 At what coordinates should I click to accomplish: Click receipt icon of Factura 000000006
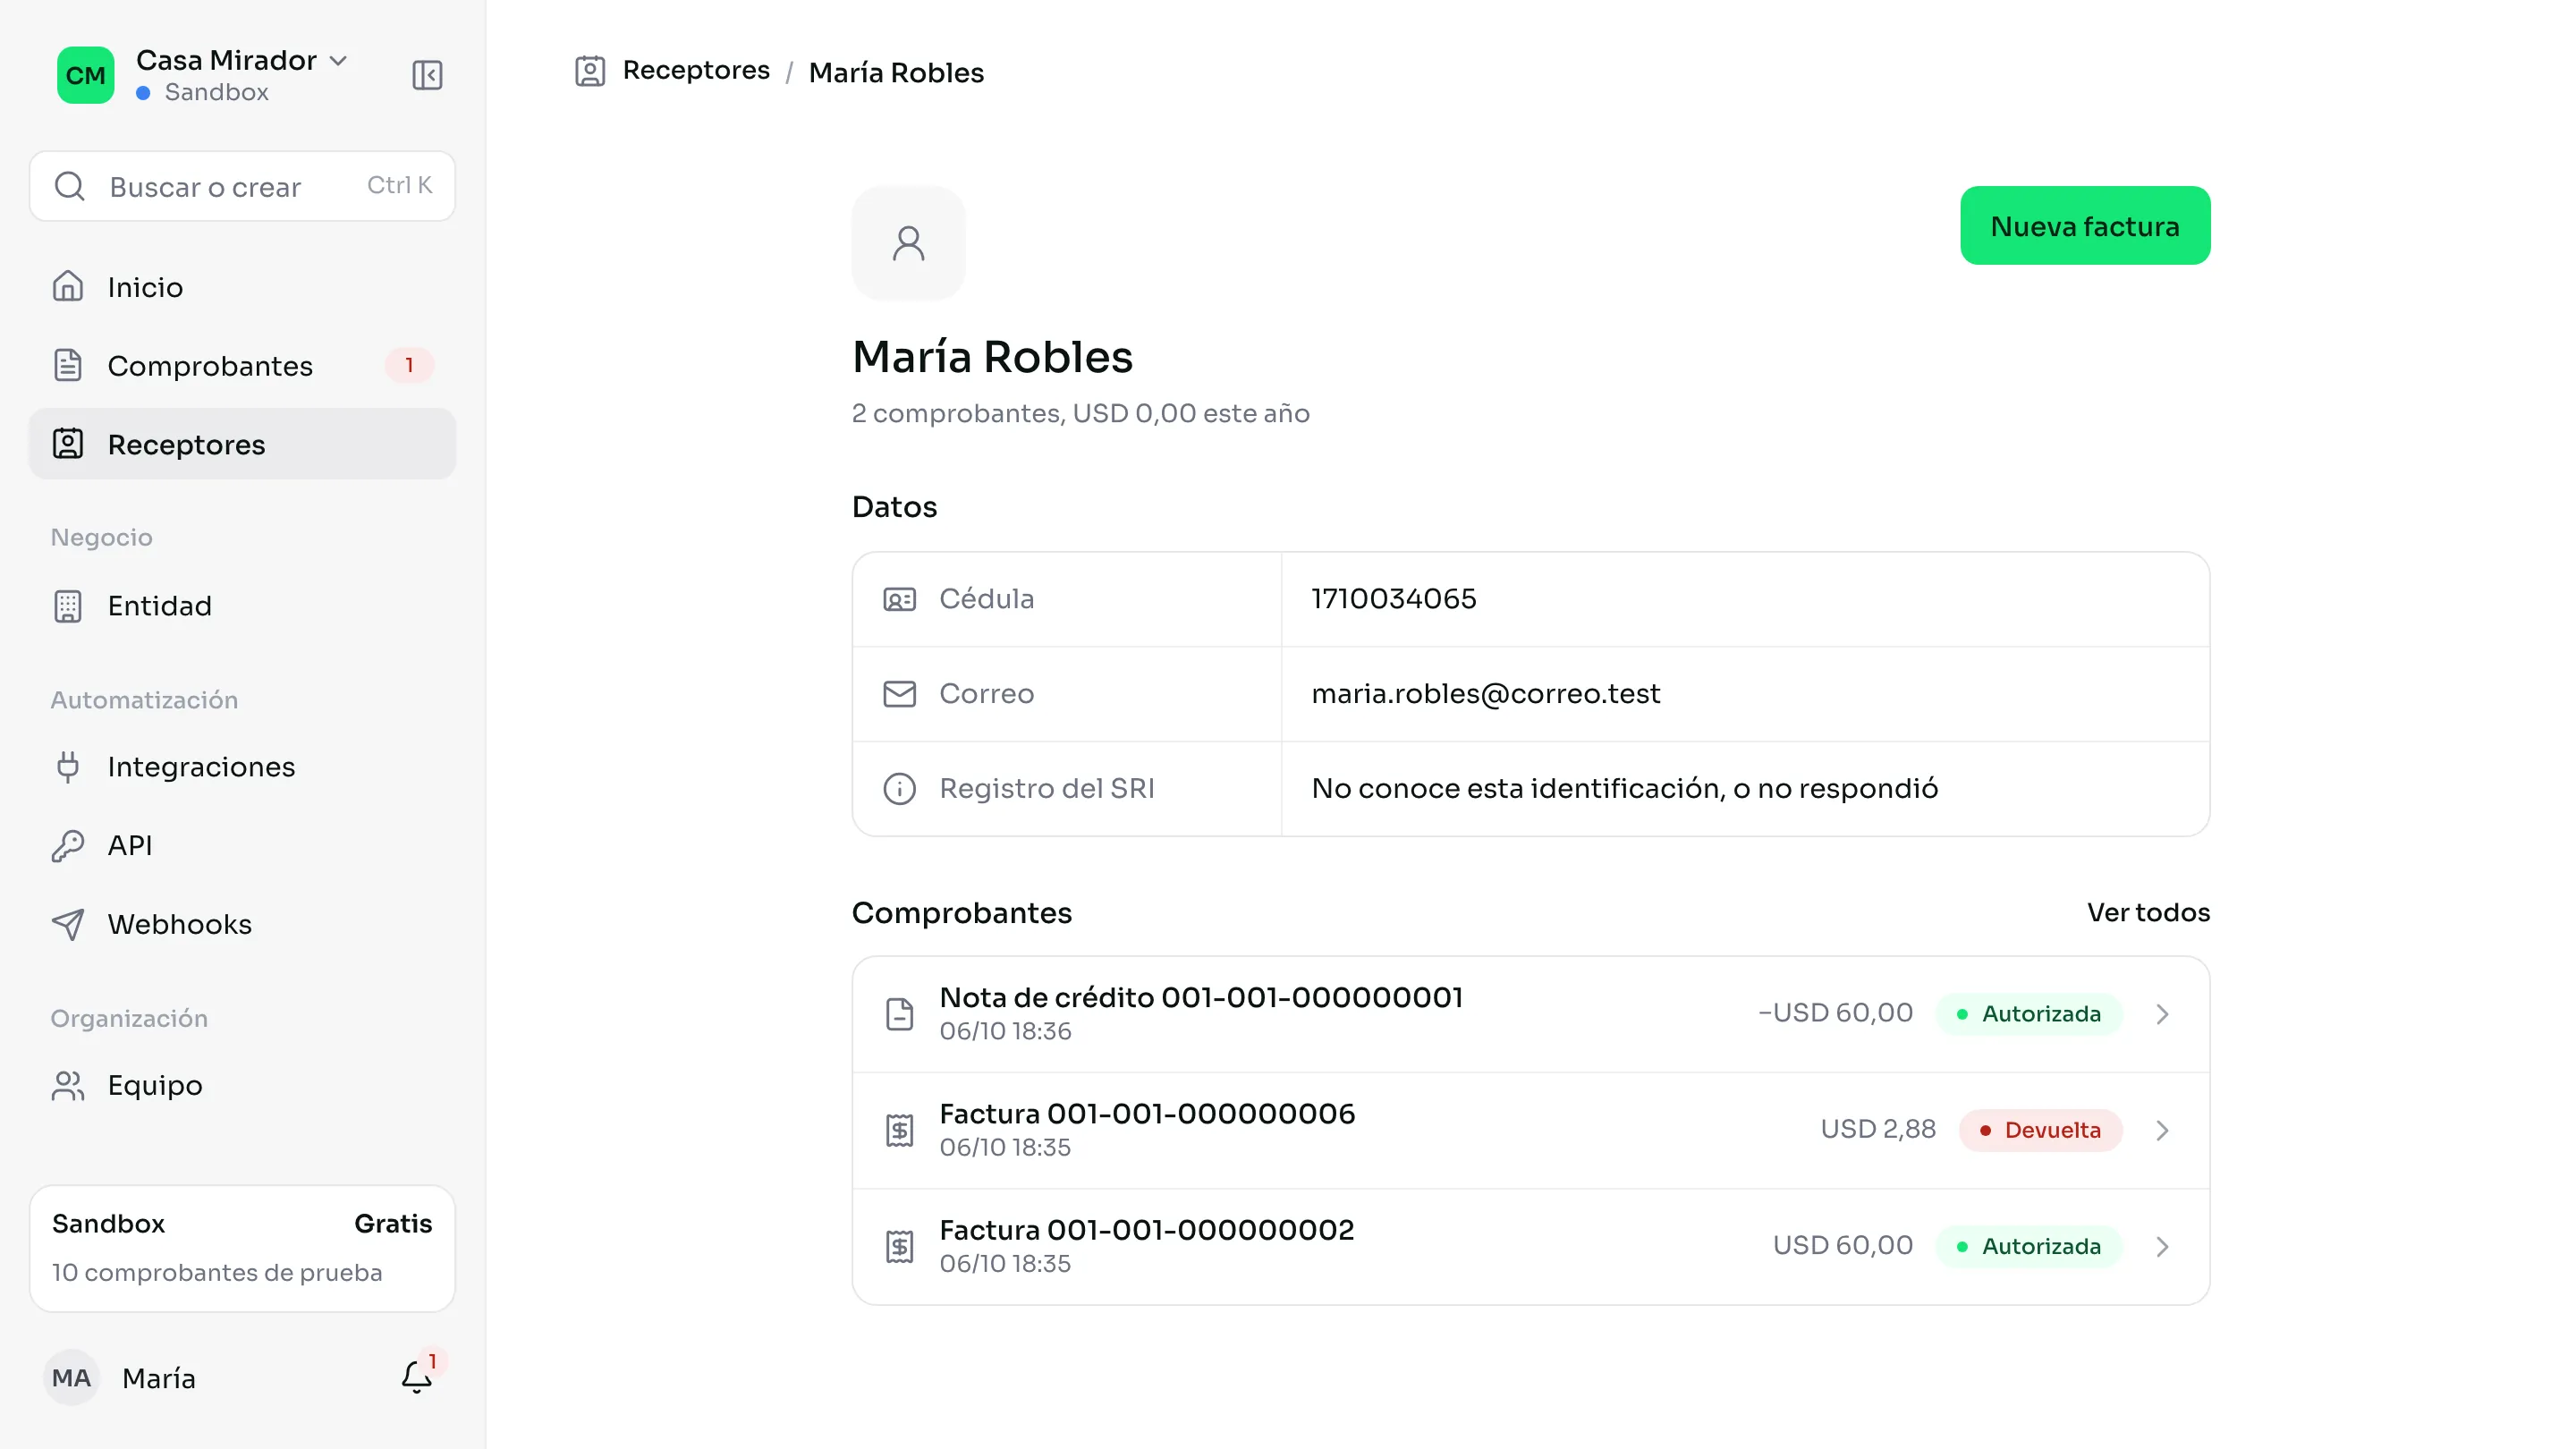coord(899,1130)
